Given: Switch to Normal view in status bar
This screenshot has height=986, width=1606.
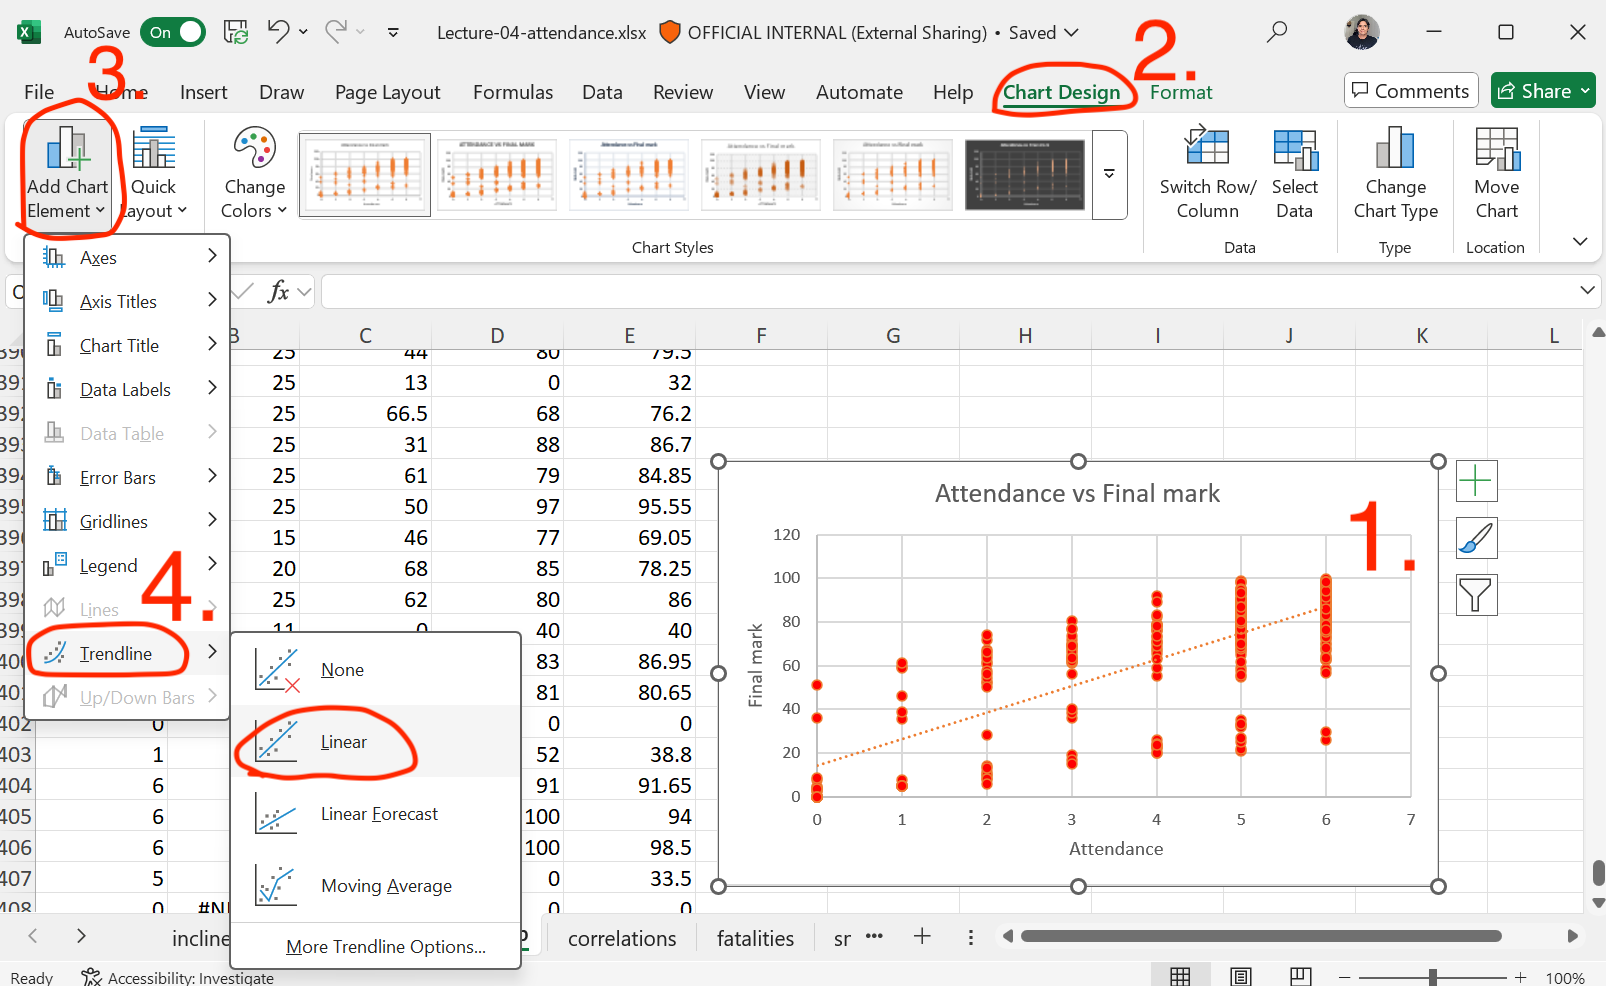Looking at the screenshot, I should click(1180, 976).
